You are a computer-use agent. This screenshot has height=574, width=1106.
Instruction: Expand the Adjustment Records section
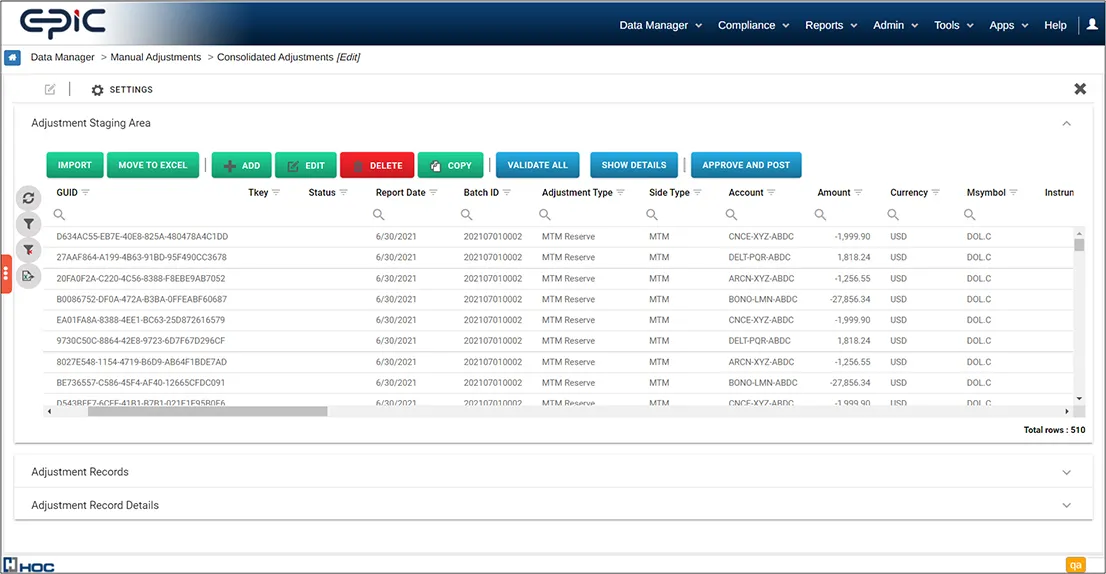[x=1066, y=472]
